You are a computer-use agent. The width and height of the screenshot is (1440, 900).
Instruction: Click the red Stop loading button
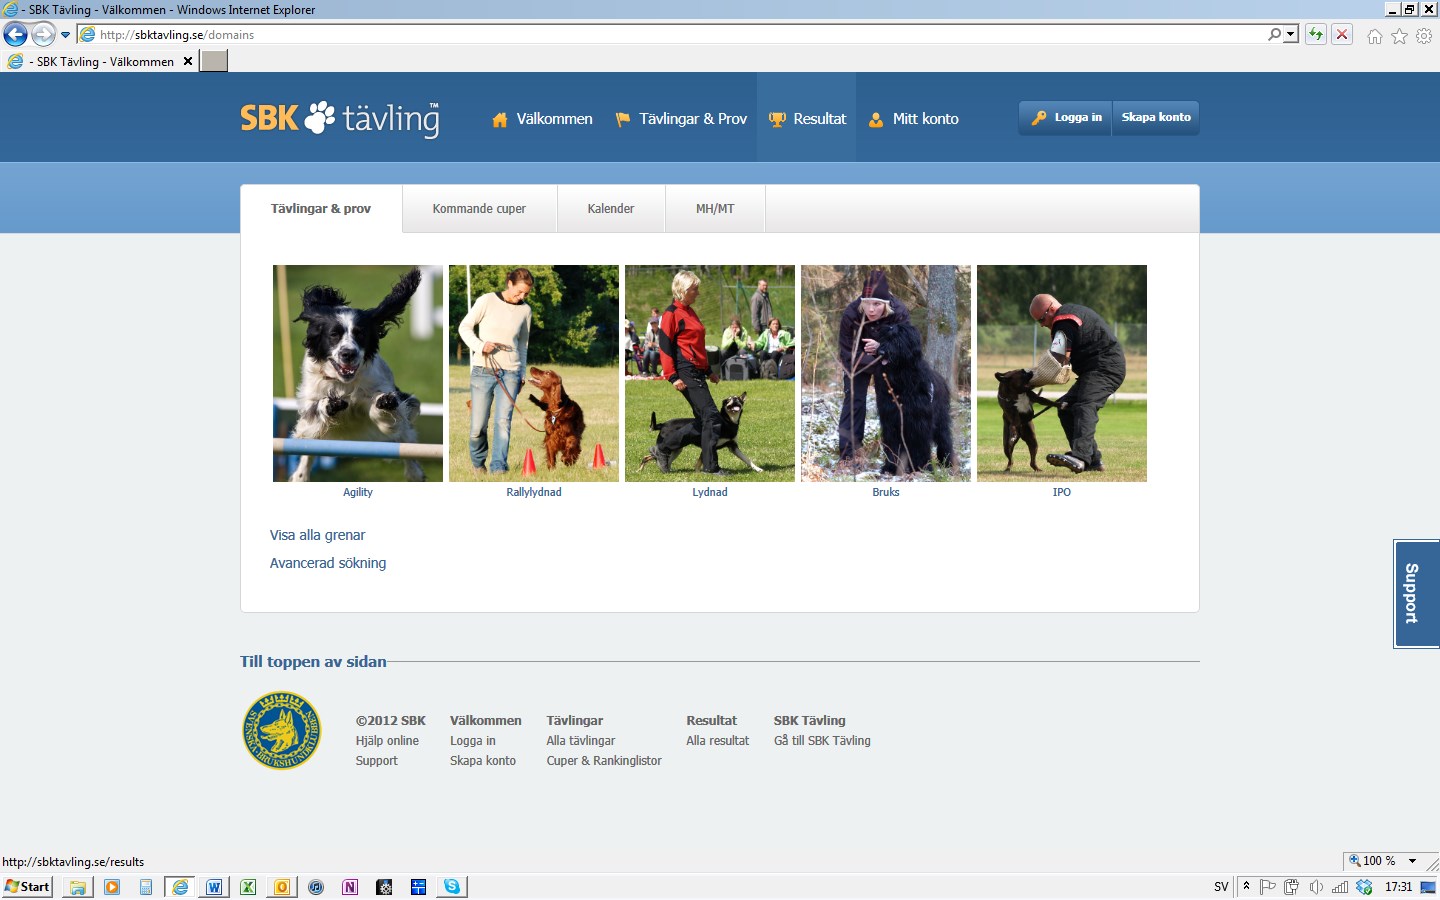pos(1342,34)
